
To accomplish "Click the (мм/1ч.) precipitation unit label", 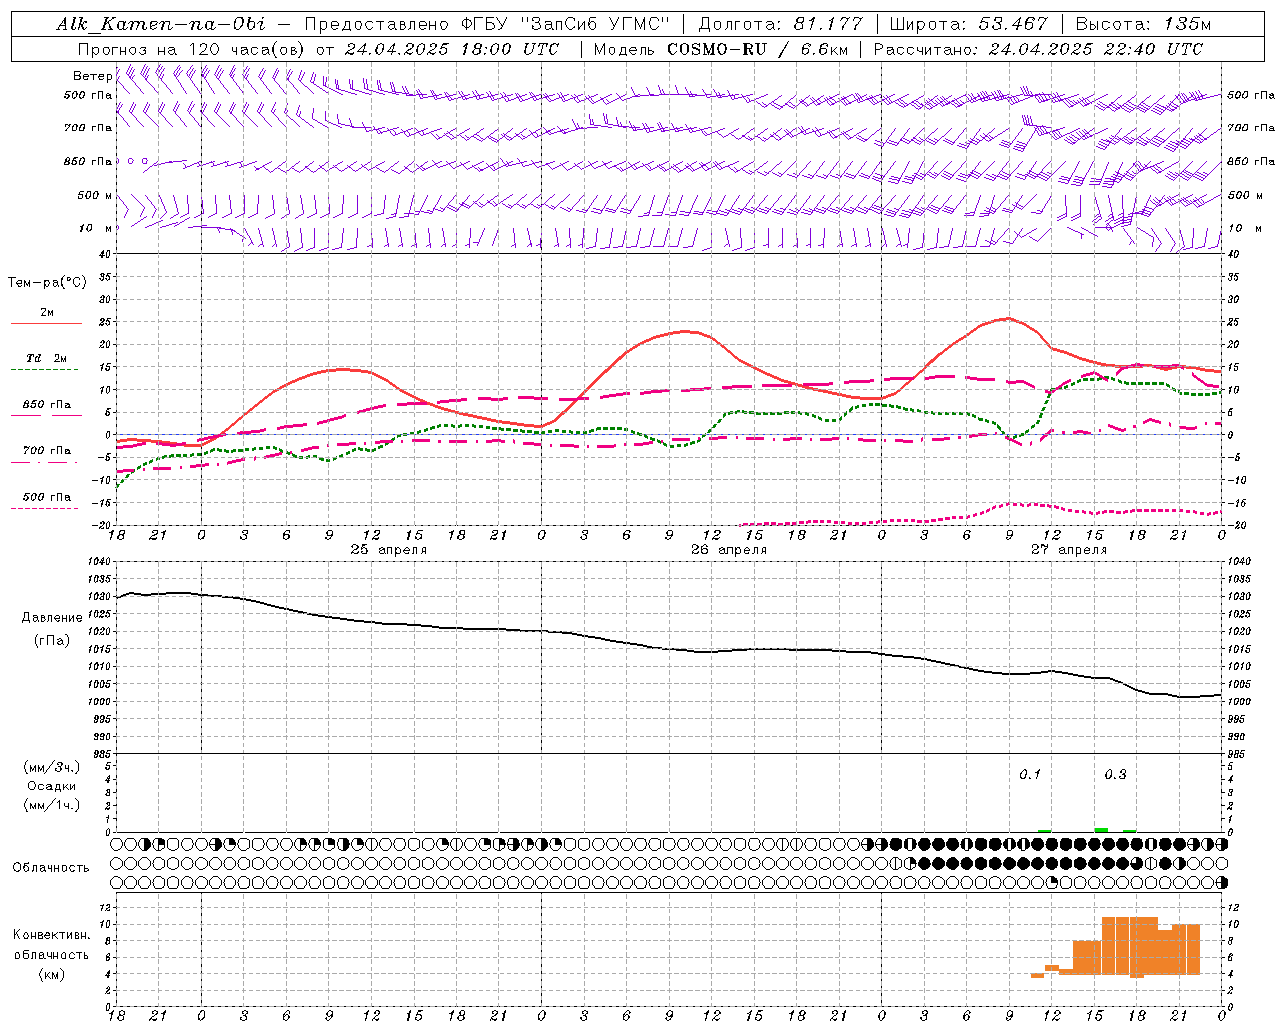I will pyautogui.click(x=52, y=805).
